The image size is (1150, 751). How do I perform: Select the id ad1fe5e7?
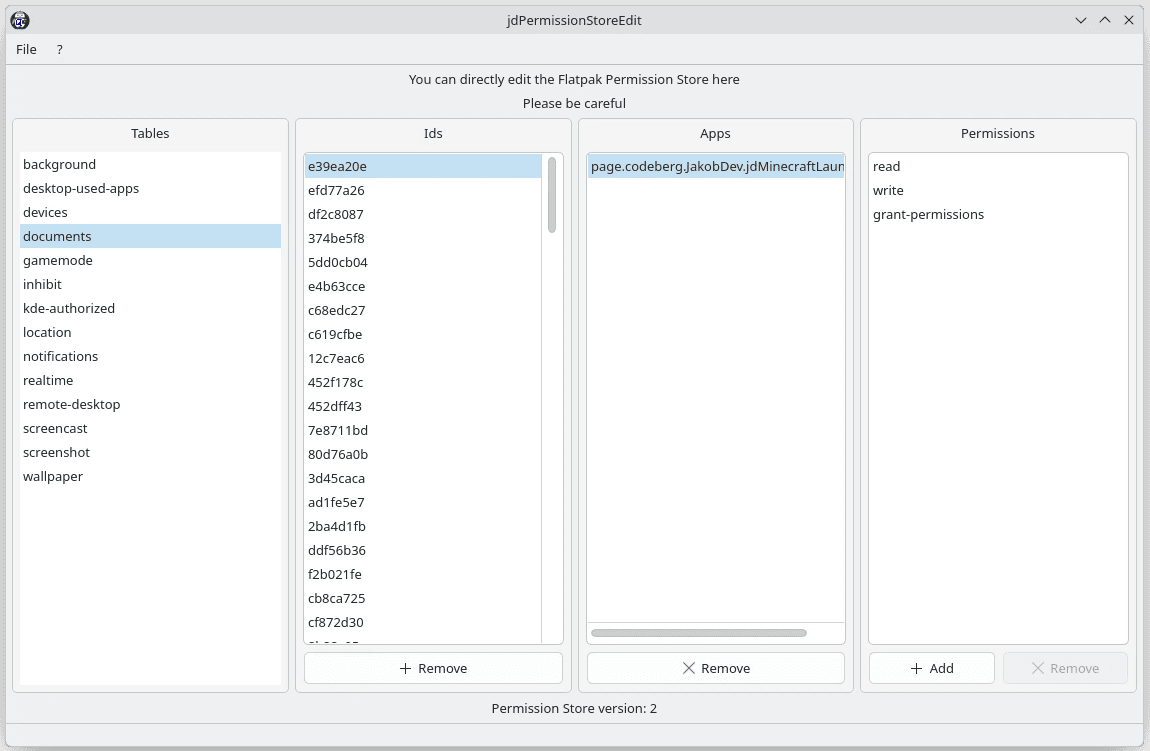pos(423,502)
